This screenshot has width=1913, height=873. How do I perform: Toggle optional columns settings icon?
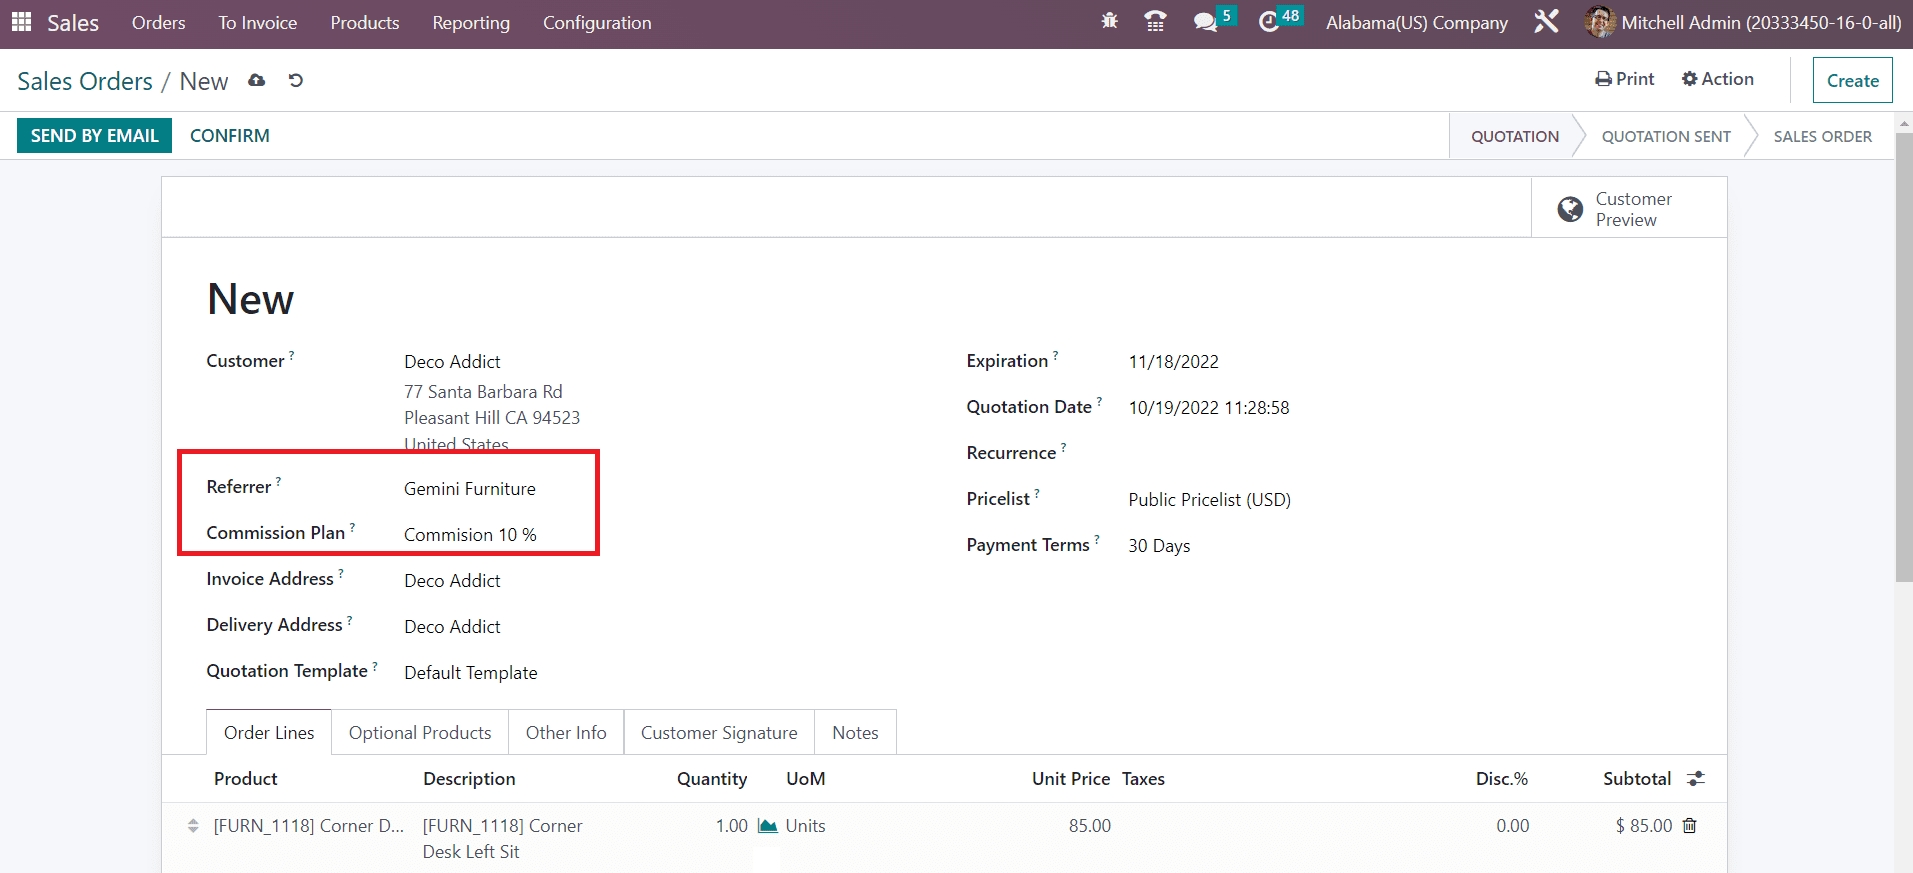pyautogui.click(x=1696, y=779)
